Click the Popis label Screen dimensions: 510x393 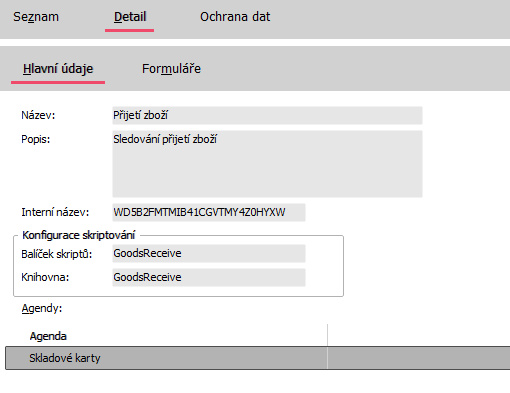[x=35, y=139]
